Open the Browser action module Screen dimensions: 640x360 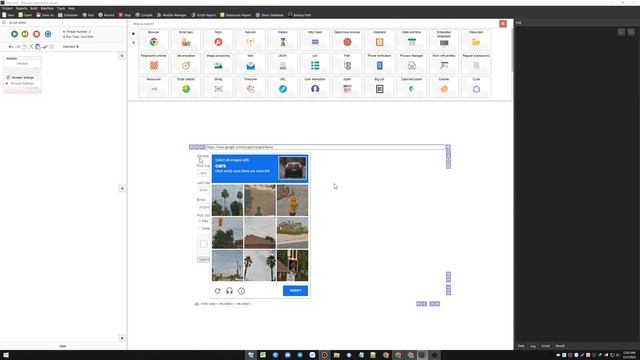(x=153, y=40)
